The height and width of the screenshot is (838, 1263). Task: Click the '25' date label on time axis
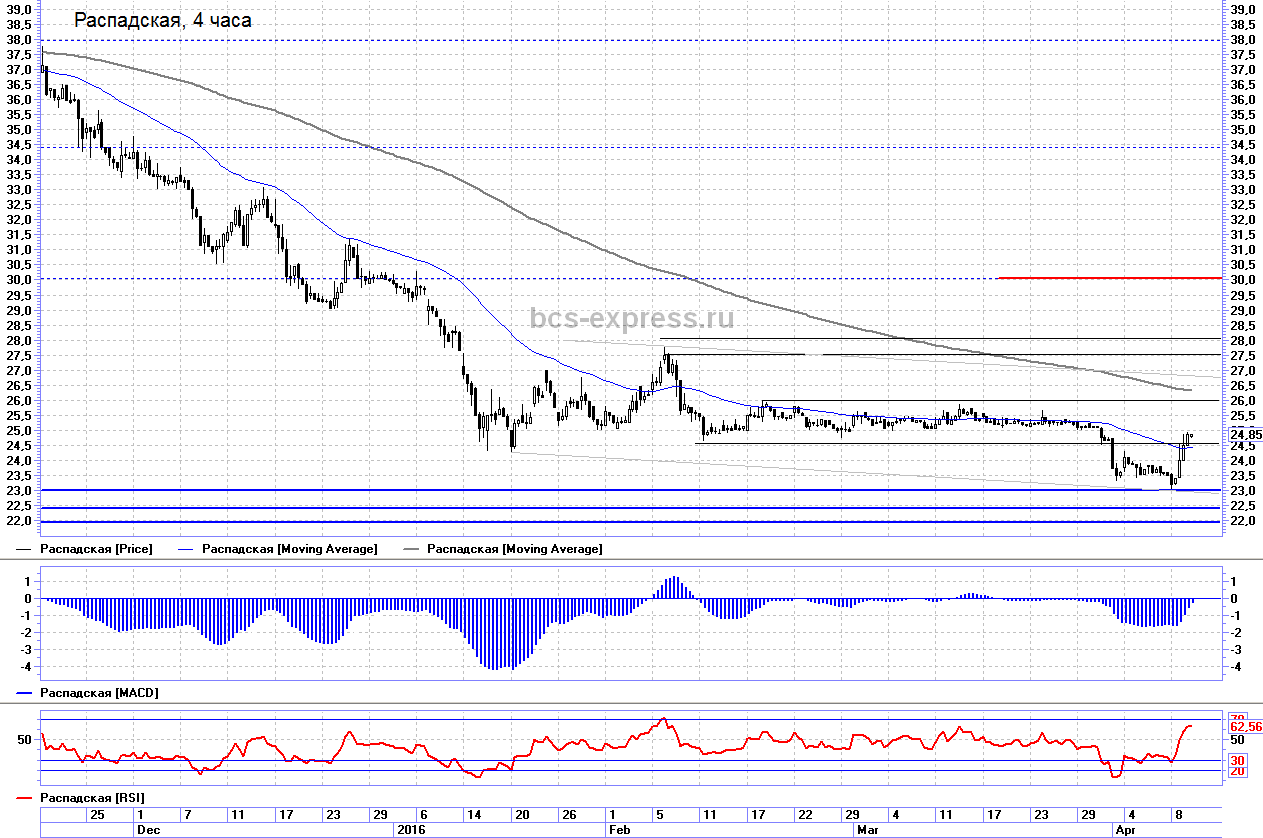[x=97, y=814]
